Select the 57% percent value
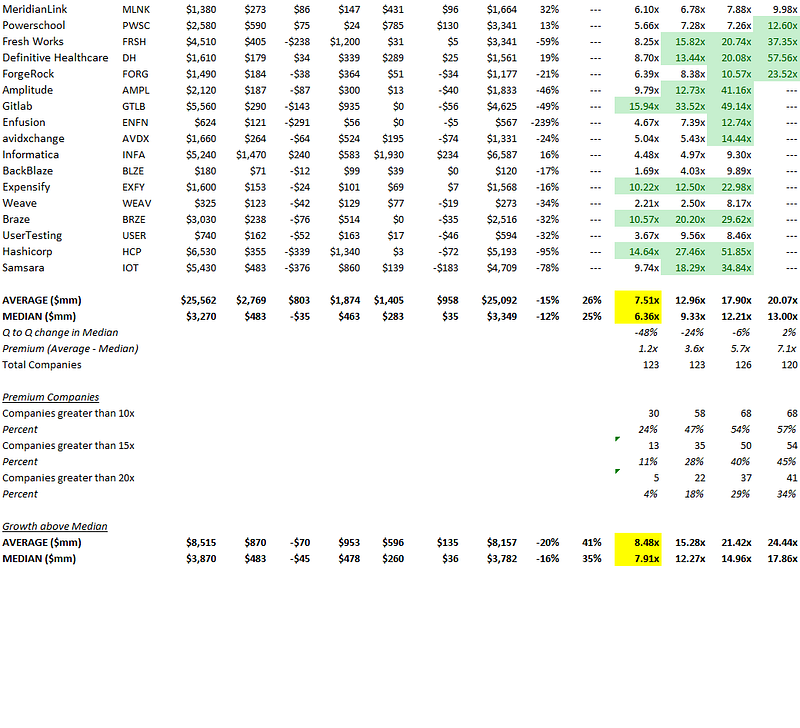The width and height of the screenshot is (800, 728). pos(786,430)
